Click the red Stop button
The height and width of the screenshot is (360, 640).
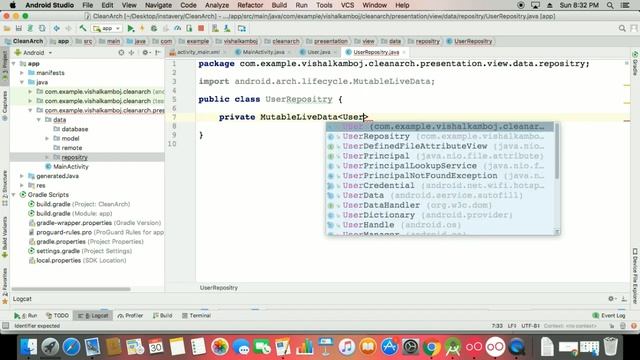pyautogui.click(x=201, y=29)
